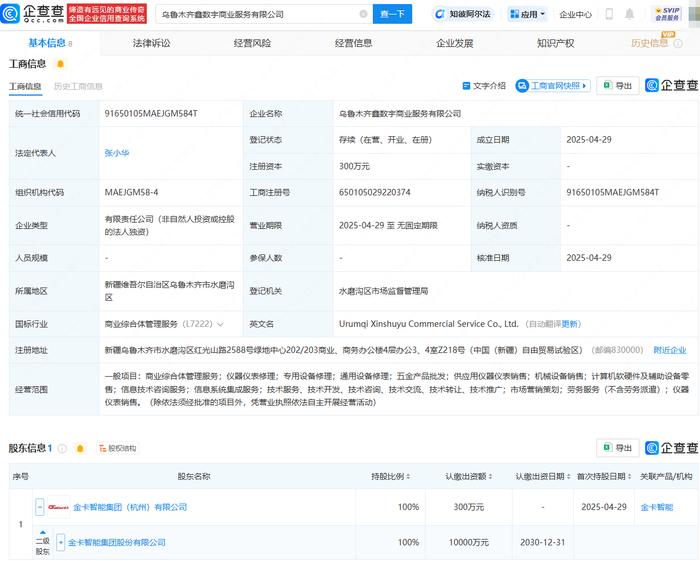Clear the search box with the X icon
Viewport: 700px width, 561px height.
coord(363,14)
